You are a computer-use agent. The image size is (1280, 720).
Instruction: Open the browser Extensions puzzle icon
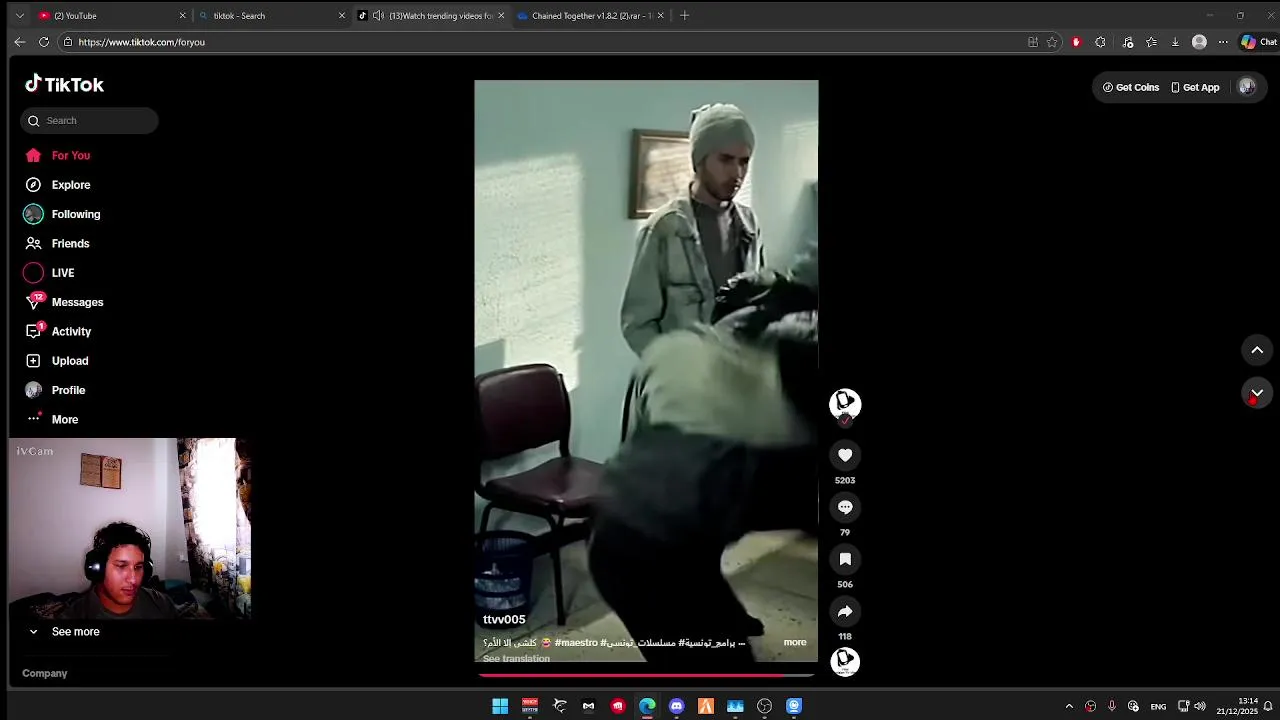click(x=1100, y=42)
